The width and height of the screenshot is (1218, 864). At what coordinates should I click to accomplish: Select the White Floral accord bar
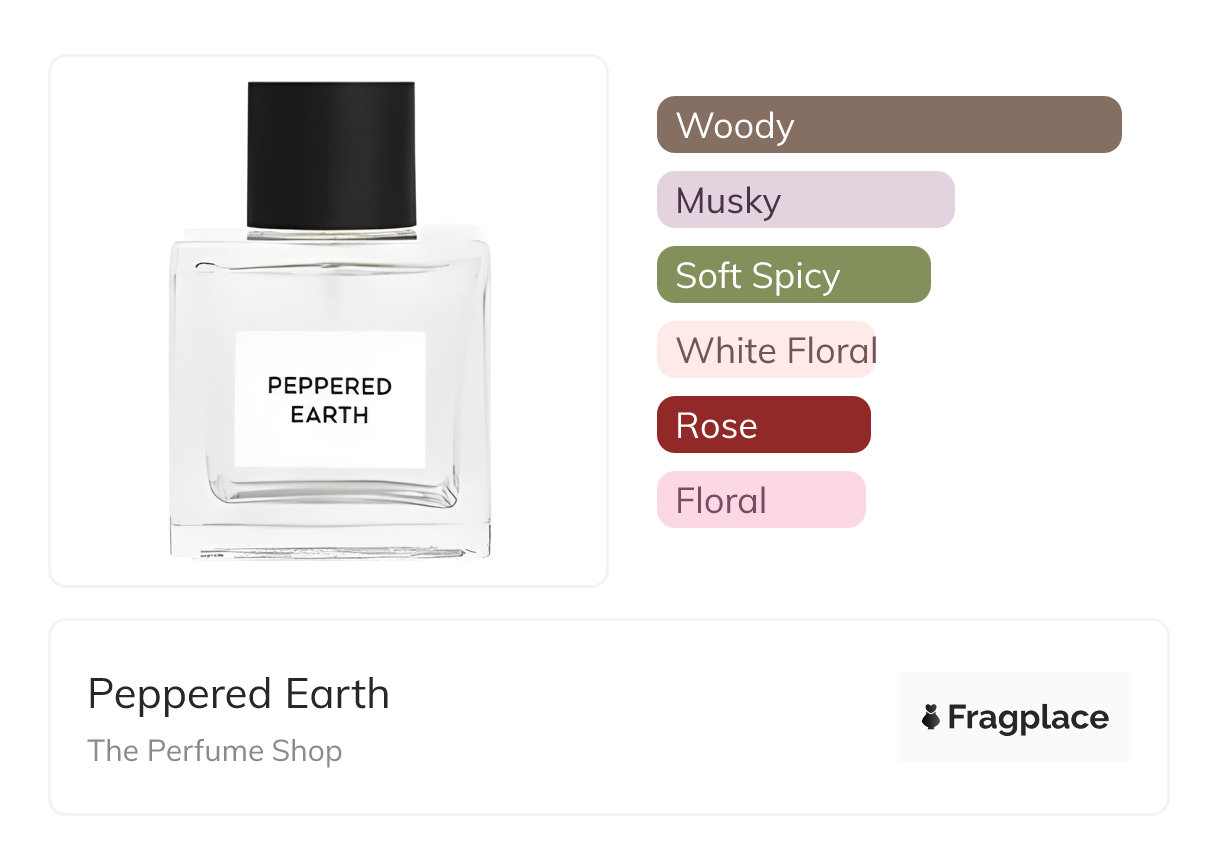[x=767, y=350]
